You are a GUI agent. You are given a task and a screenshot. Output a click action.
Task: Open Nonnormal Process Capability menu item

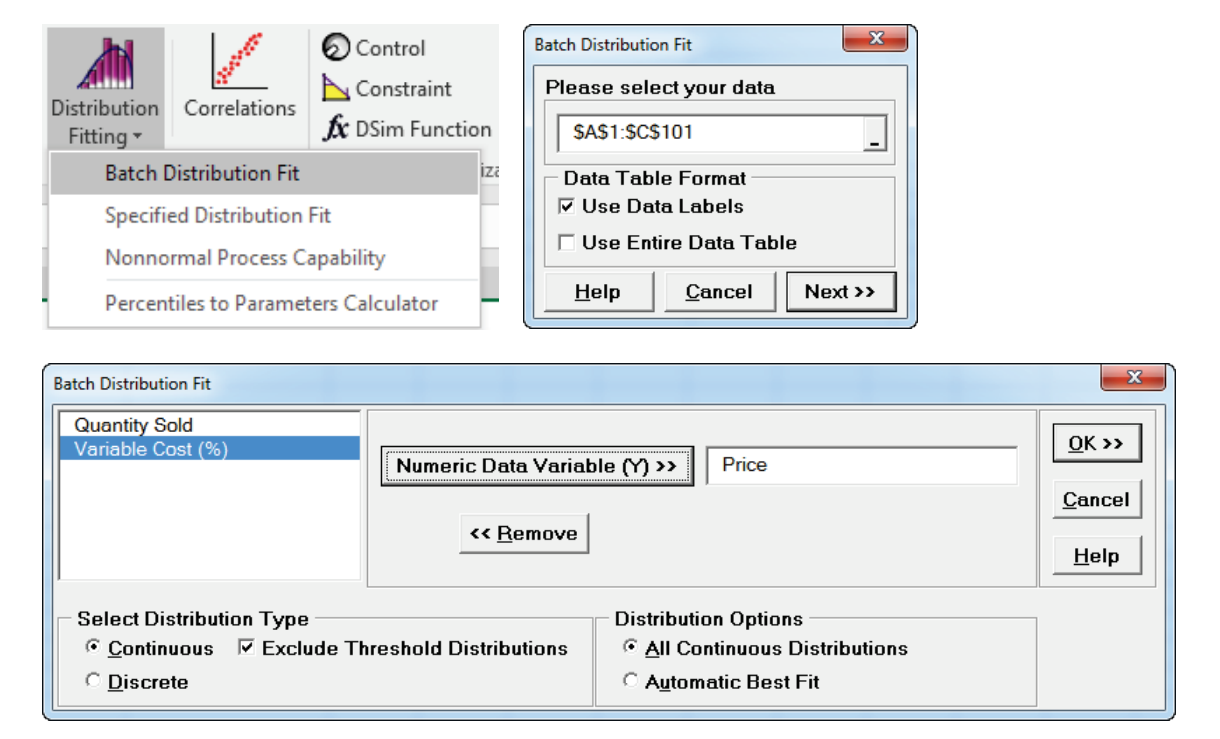pyautogui.click(x=244, y=258)
